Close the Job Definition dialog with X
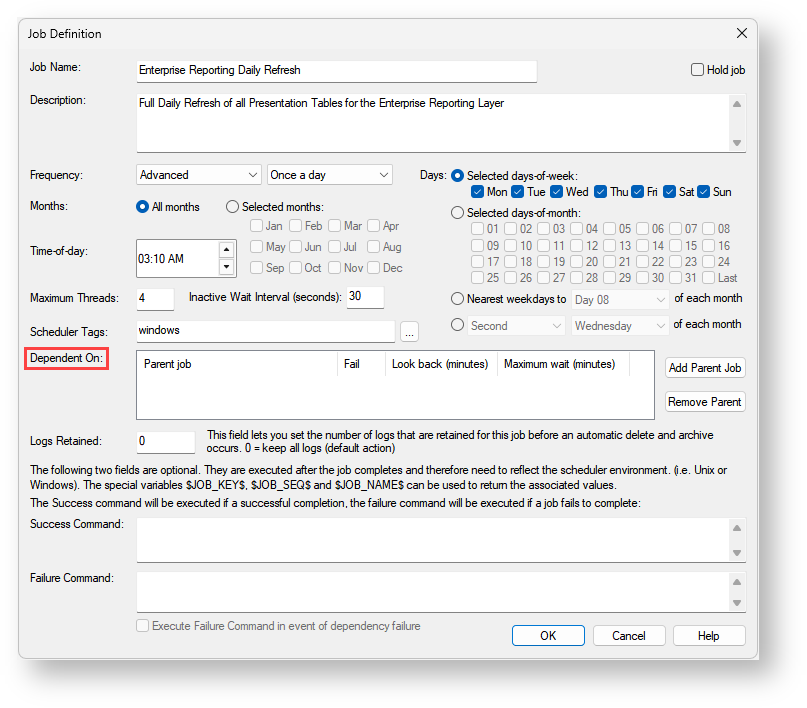Image resolution: width=807 pixels, height=708 pixels. click(742, 33)
